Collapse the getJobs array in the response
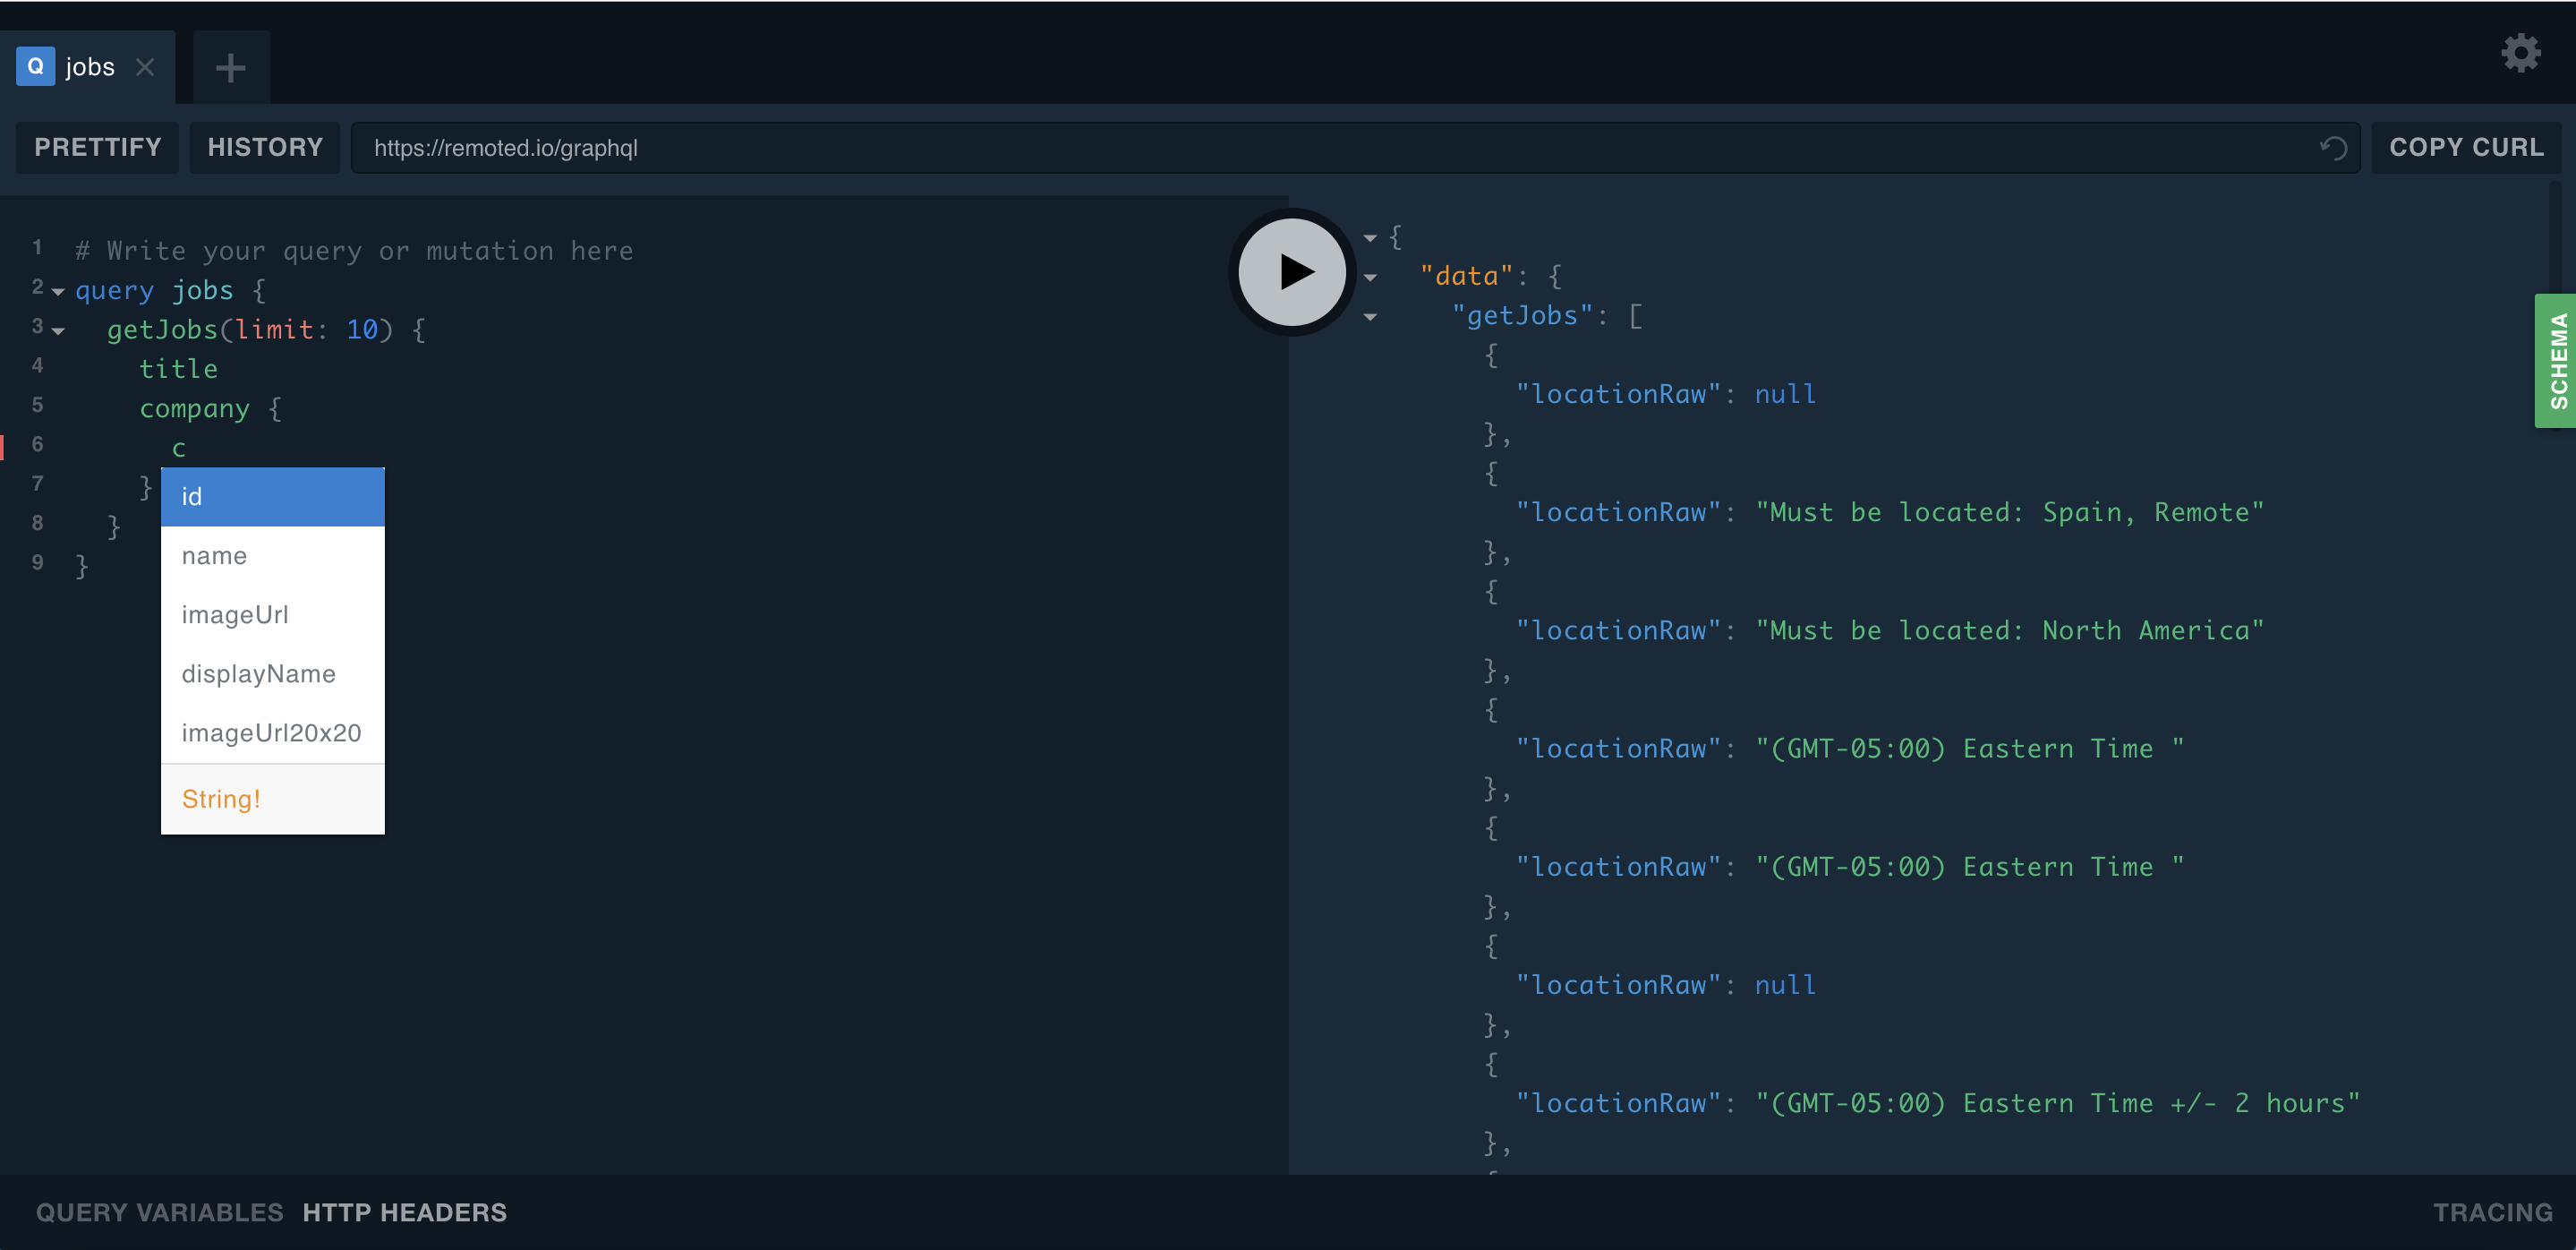The image size is (2576, 1250). (1370, 317)
